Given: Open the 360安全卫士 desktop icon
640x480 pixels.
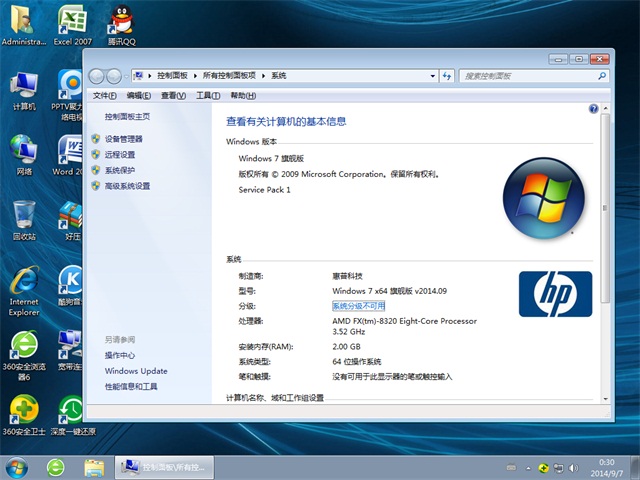Looking at the screenshot, I should pyautogui.click(x=24, y=415).
